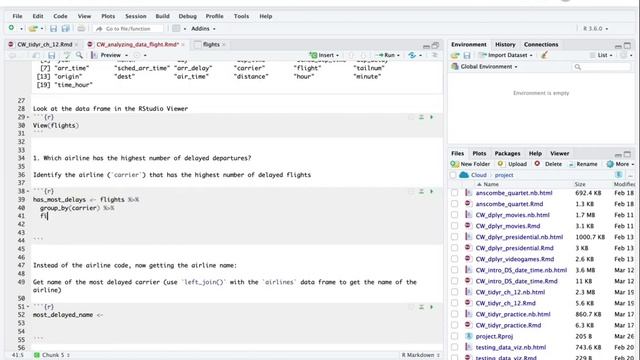Switch to the History tab
The image size is (640, 360).
[505, 44]
